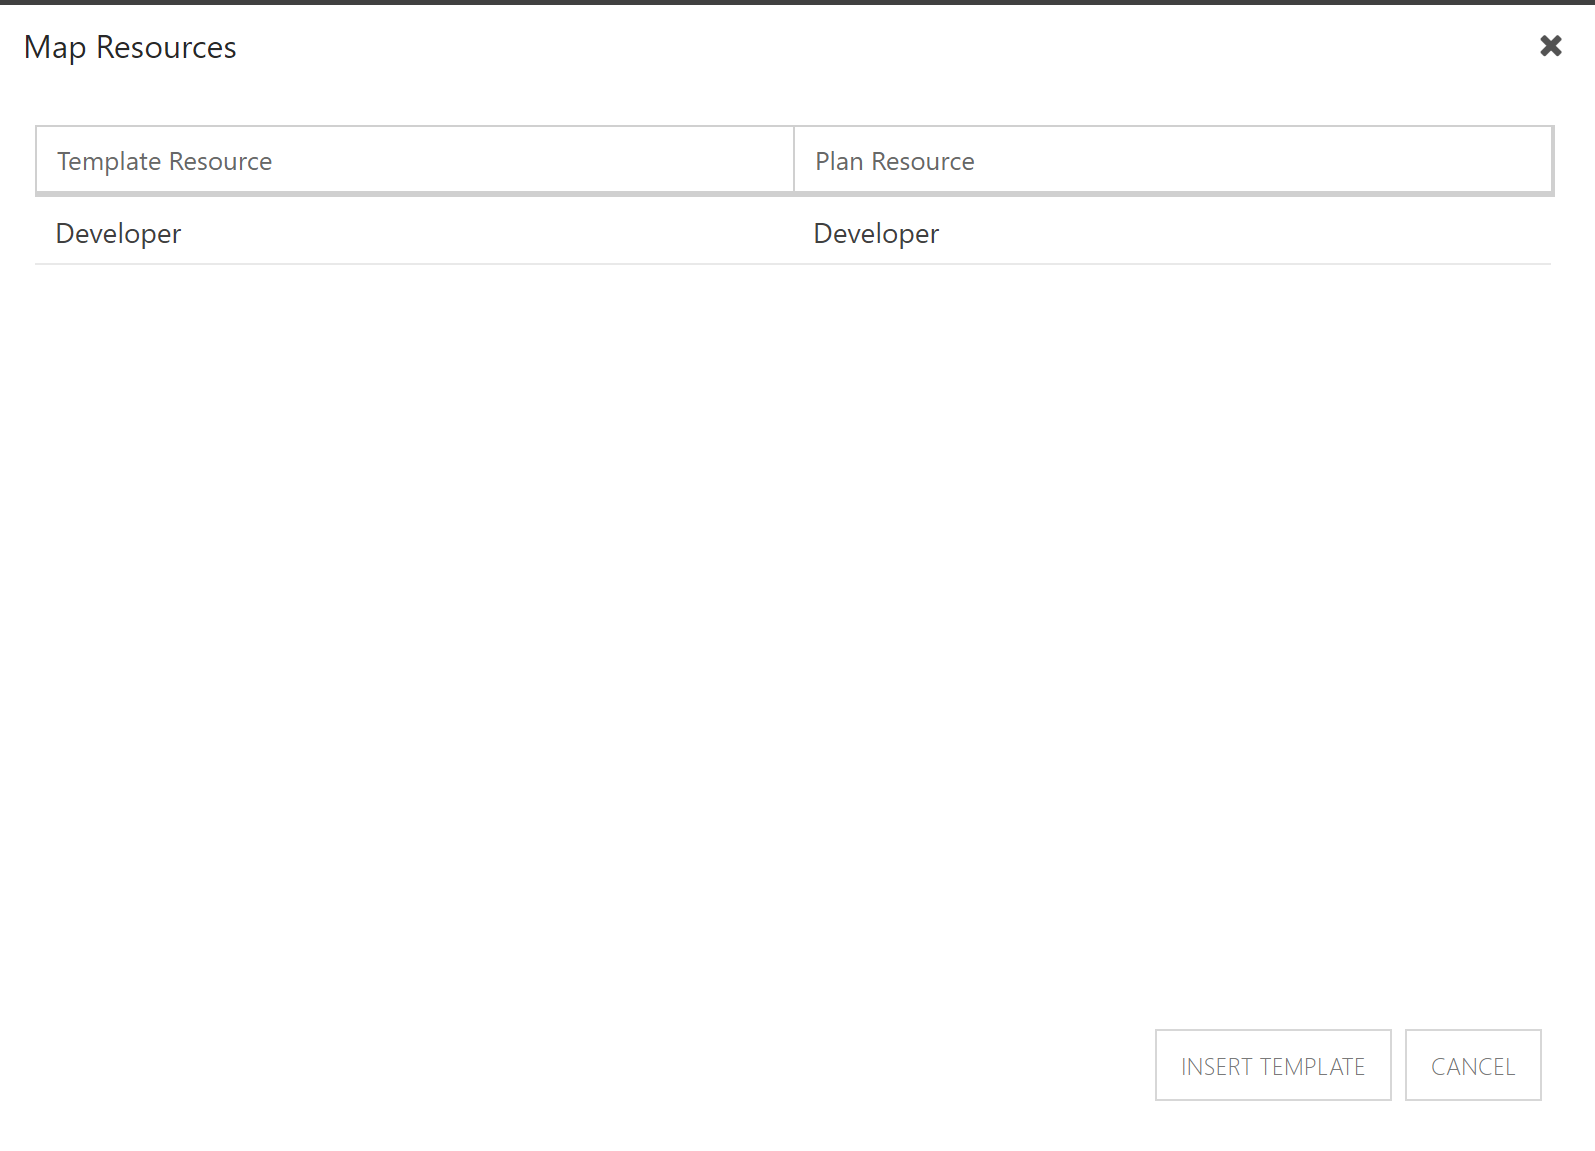This screenshot has width=1595, height=1151.
Task: Close the Map Resources dialog
Action: [1550, 46]
